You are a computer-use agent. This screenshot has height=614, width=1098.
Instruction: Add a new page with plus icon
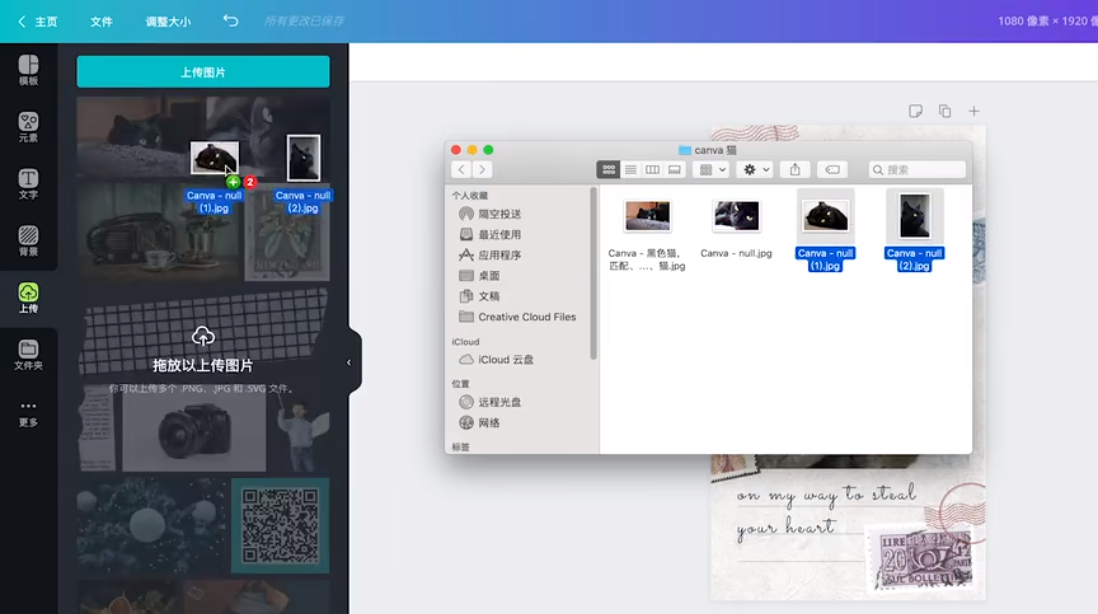tap(973, 111)
